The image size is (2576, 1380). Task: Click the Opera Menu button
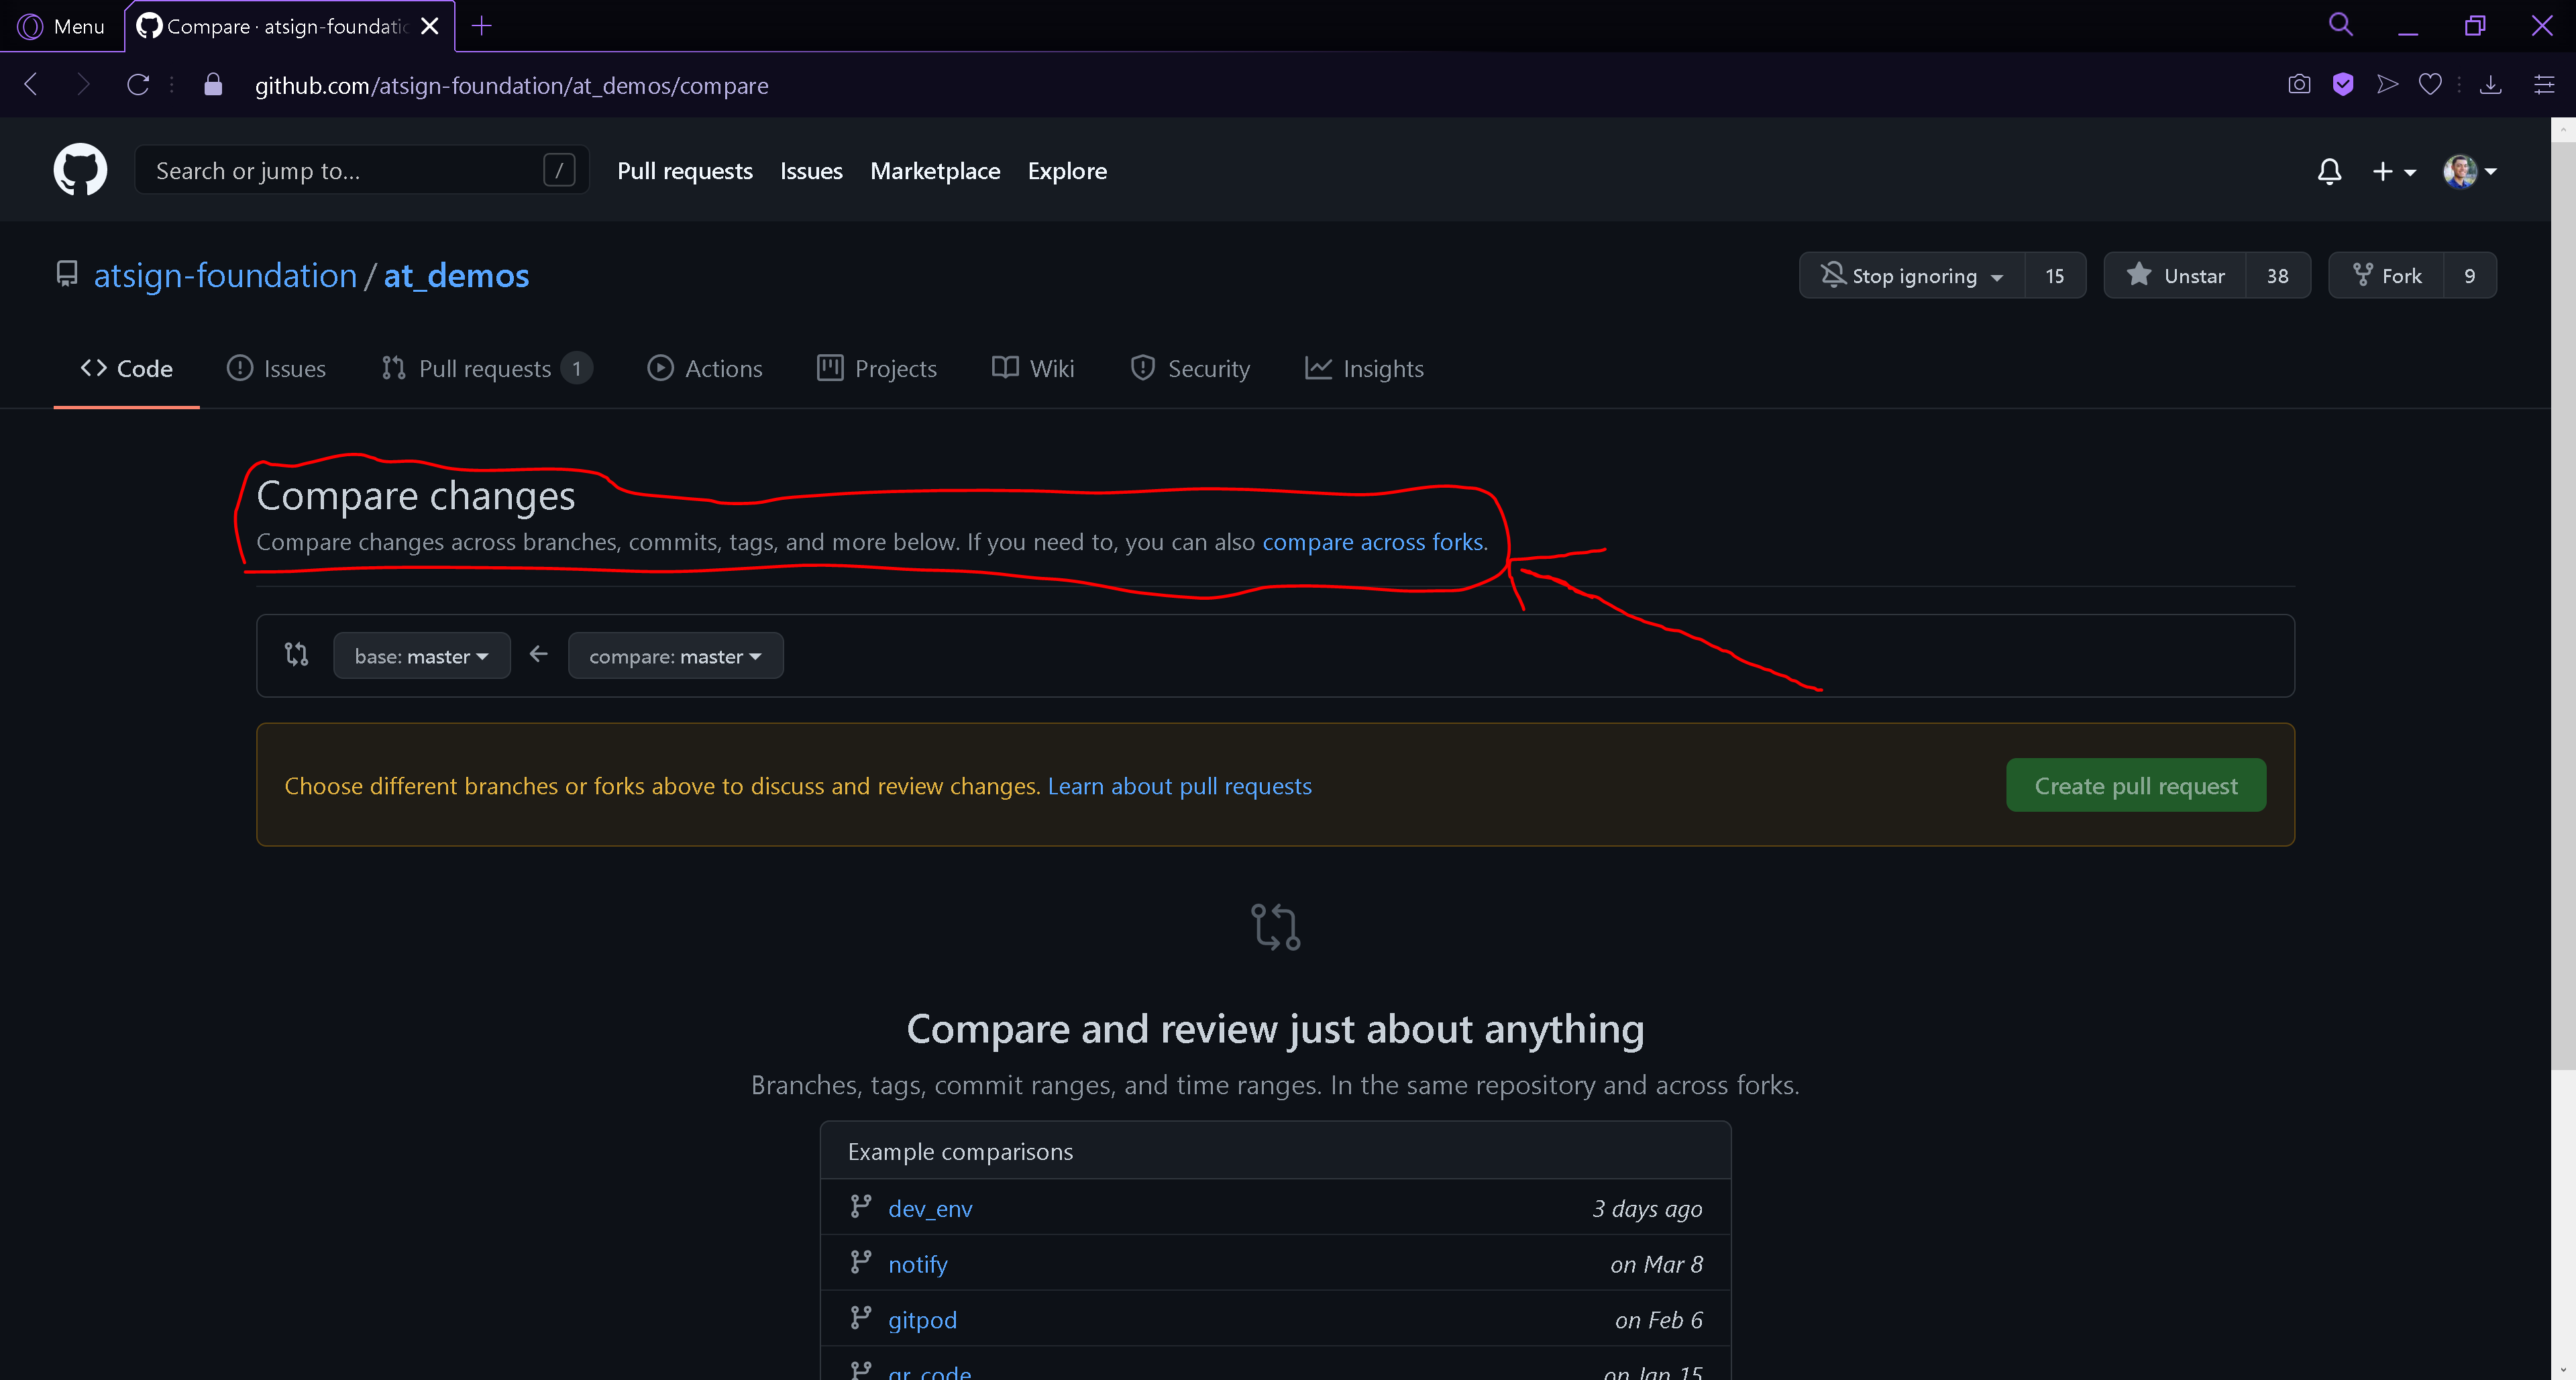coord(61,26)
